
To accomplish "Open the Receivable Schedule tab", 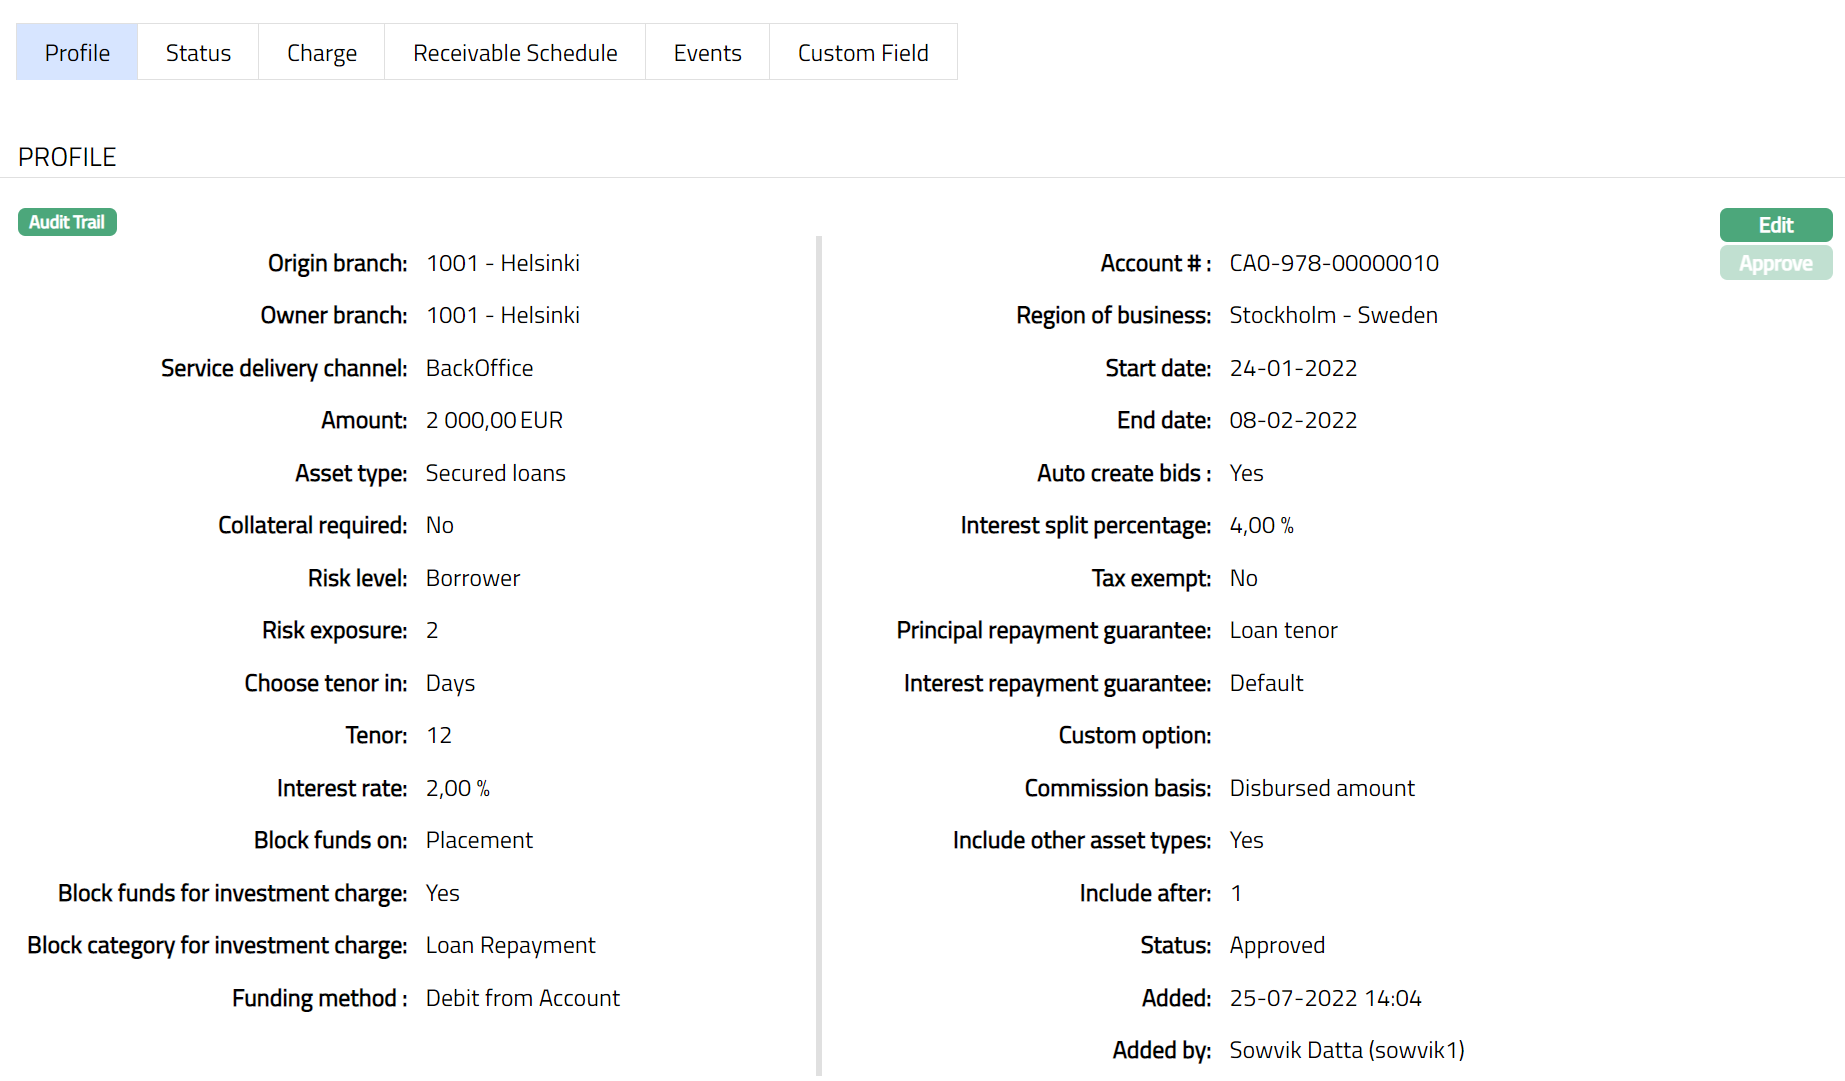I will 515,53.
